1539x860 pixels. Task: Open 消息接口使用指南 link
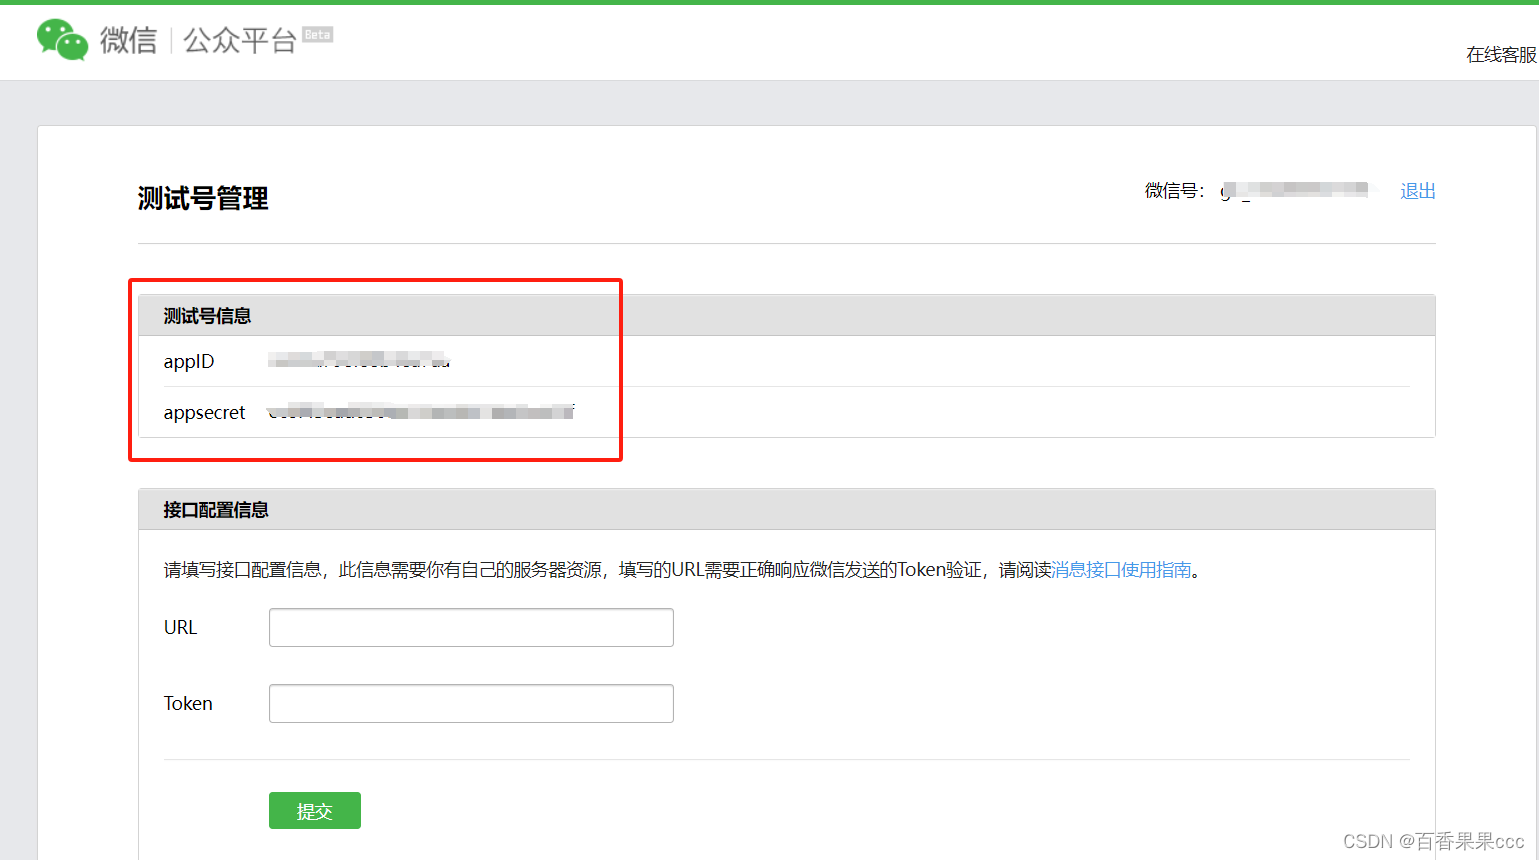pyautogui.click(x=1122, y=569)
